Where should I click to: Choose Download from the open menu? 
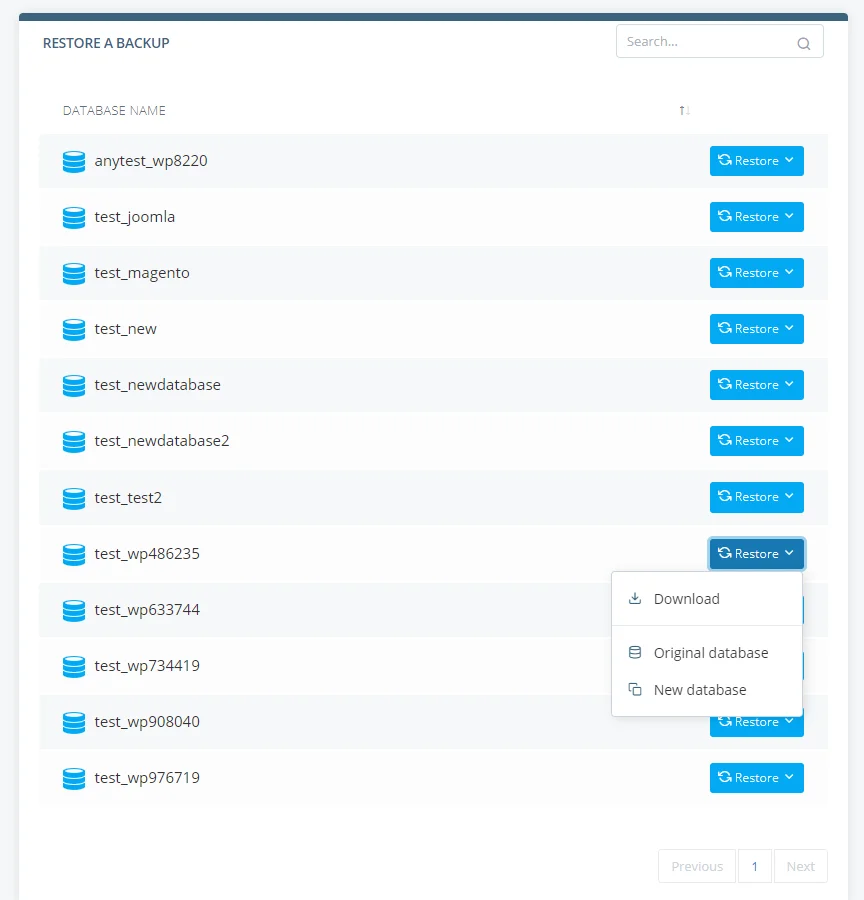point(687,598)
